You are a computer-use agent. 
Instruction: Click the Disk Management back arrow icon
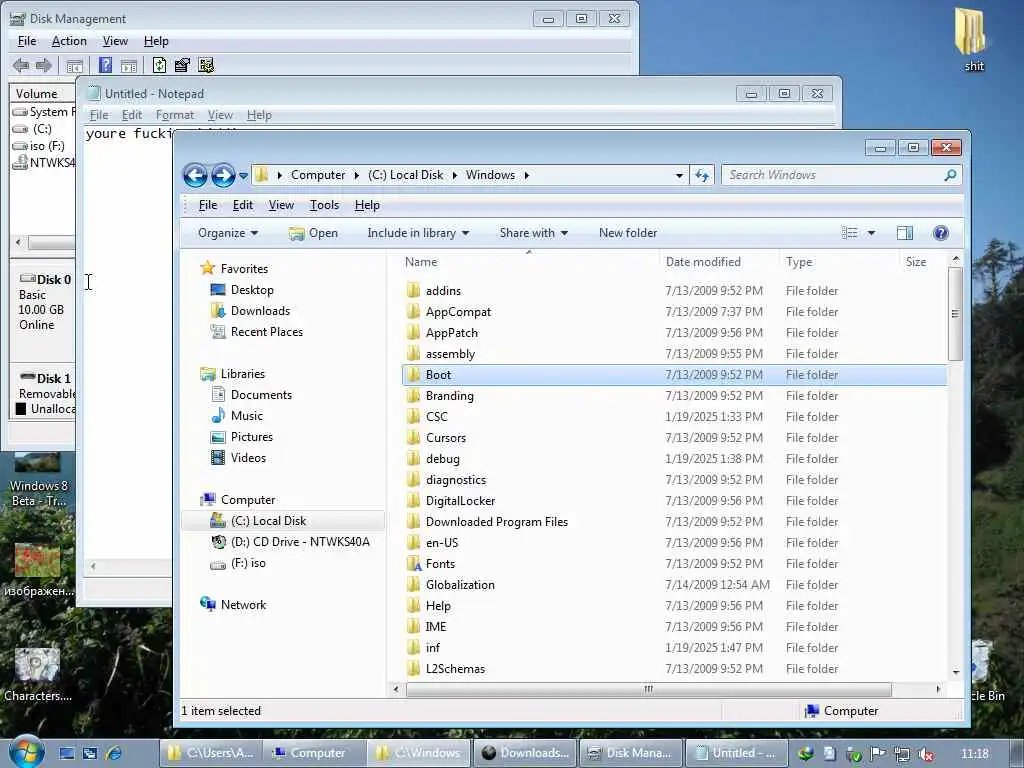click(21, 65)
